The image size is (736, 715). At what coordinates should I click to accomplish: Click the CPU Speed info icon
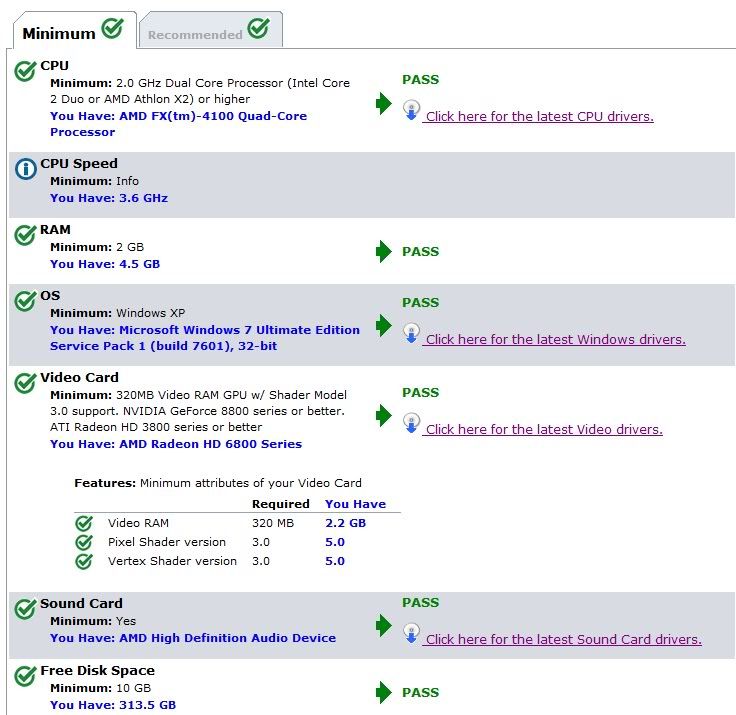[26, 169]
